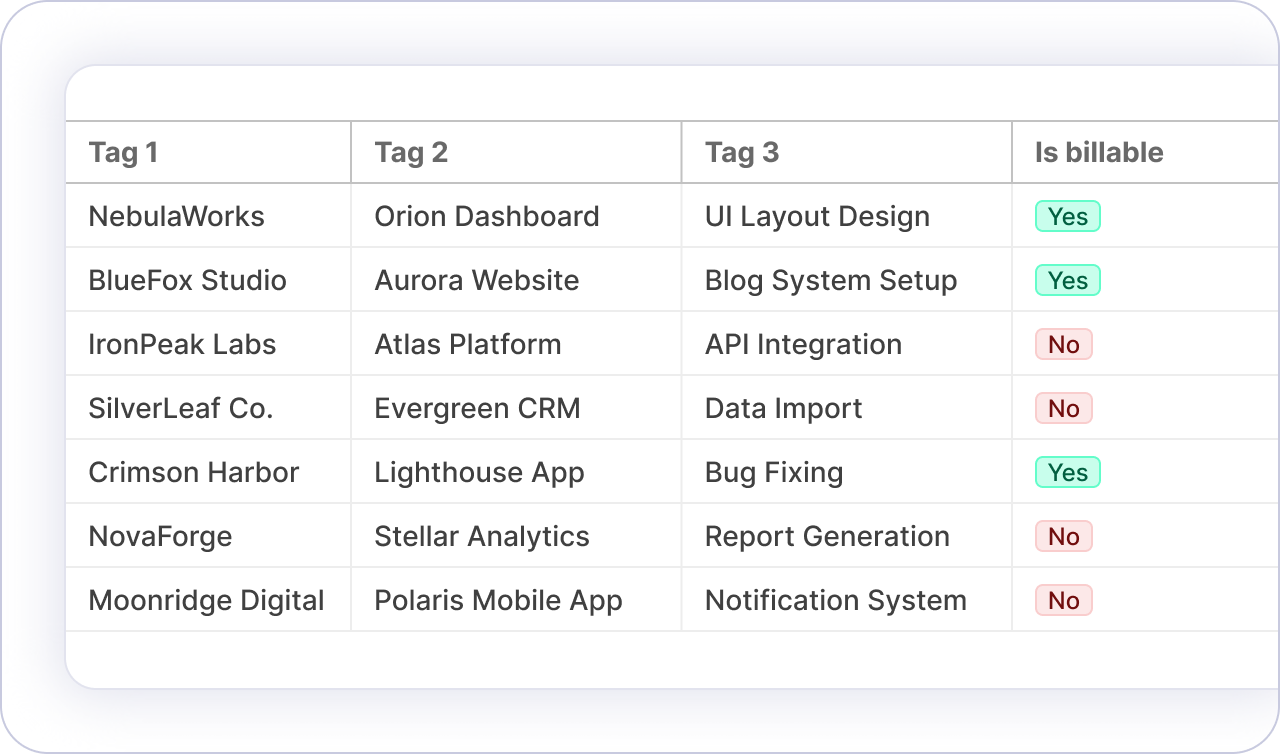The image size is (1280, 754).
Task: Click the Atlas Platform cell
Action: click(x=468, y=345)
